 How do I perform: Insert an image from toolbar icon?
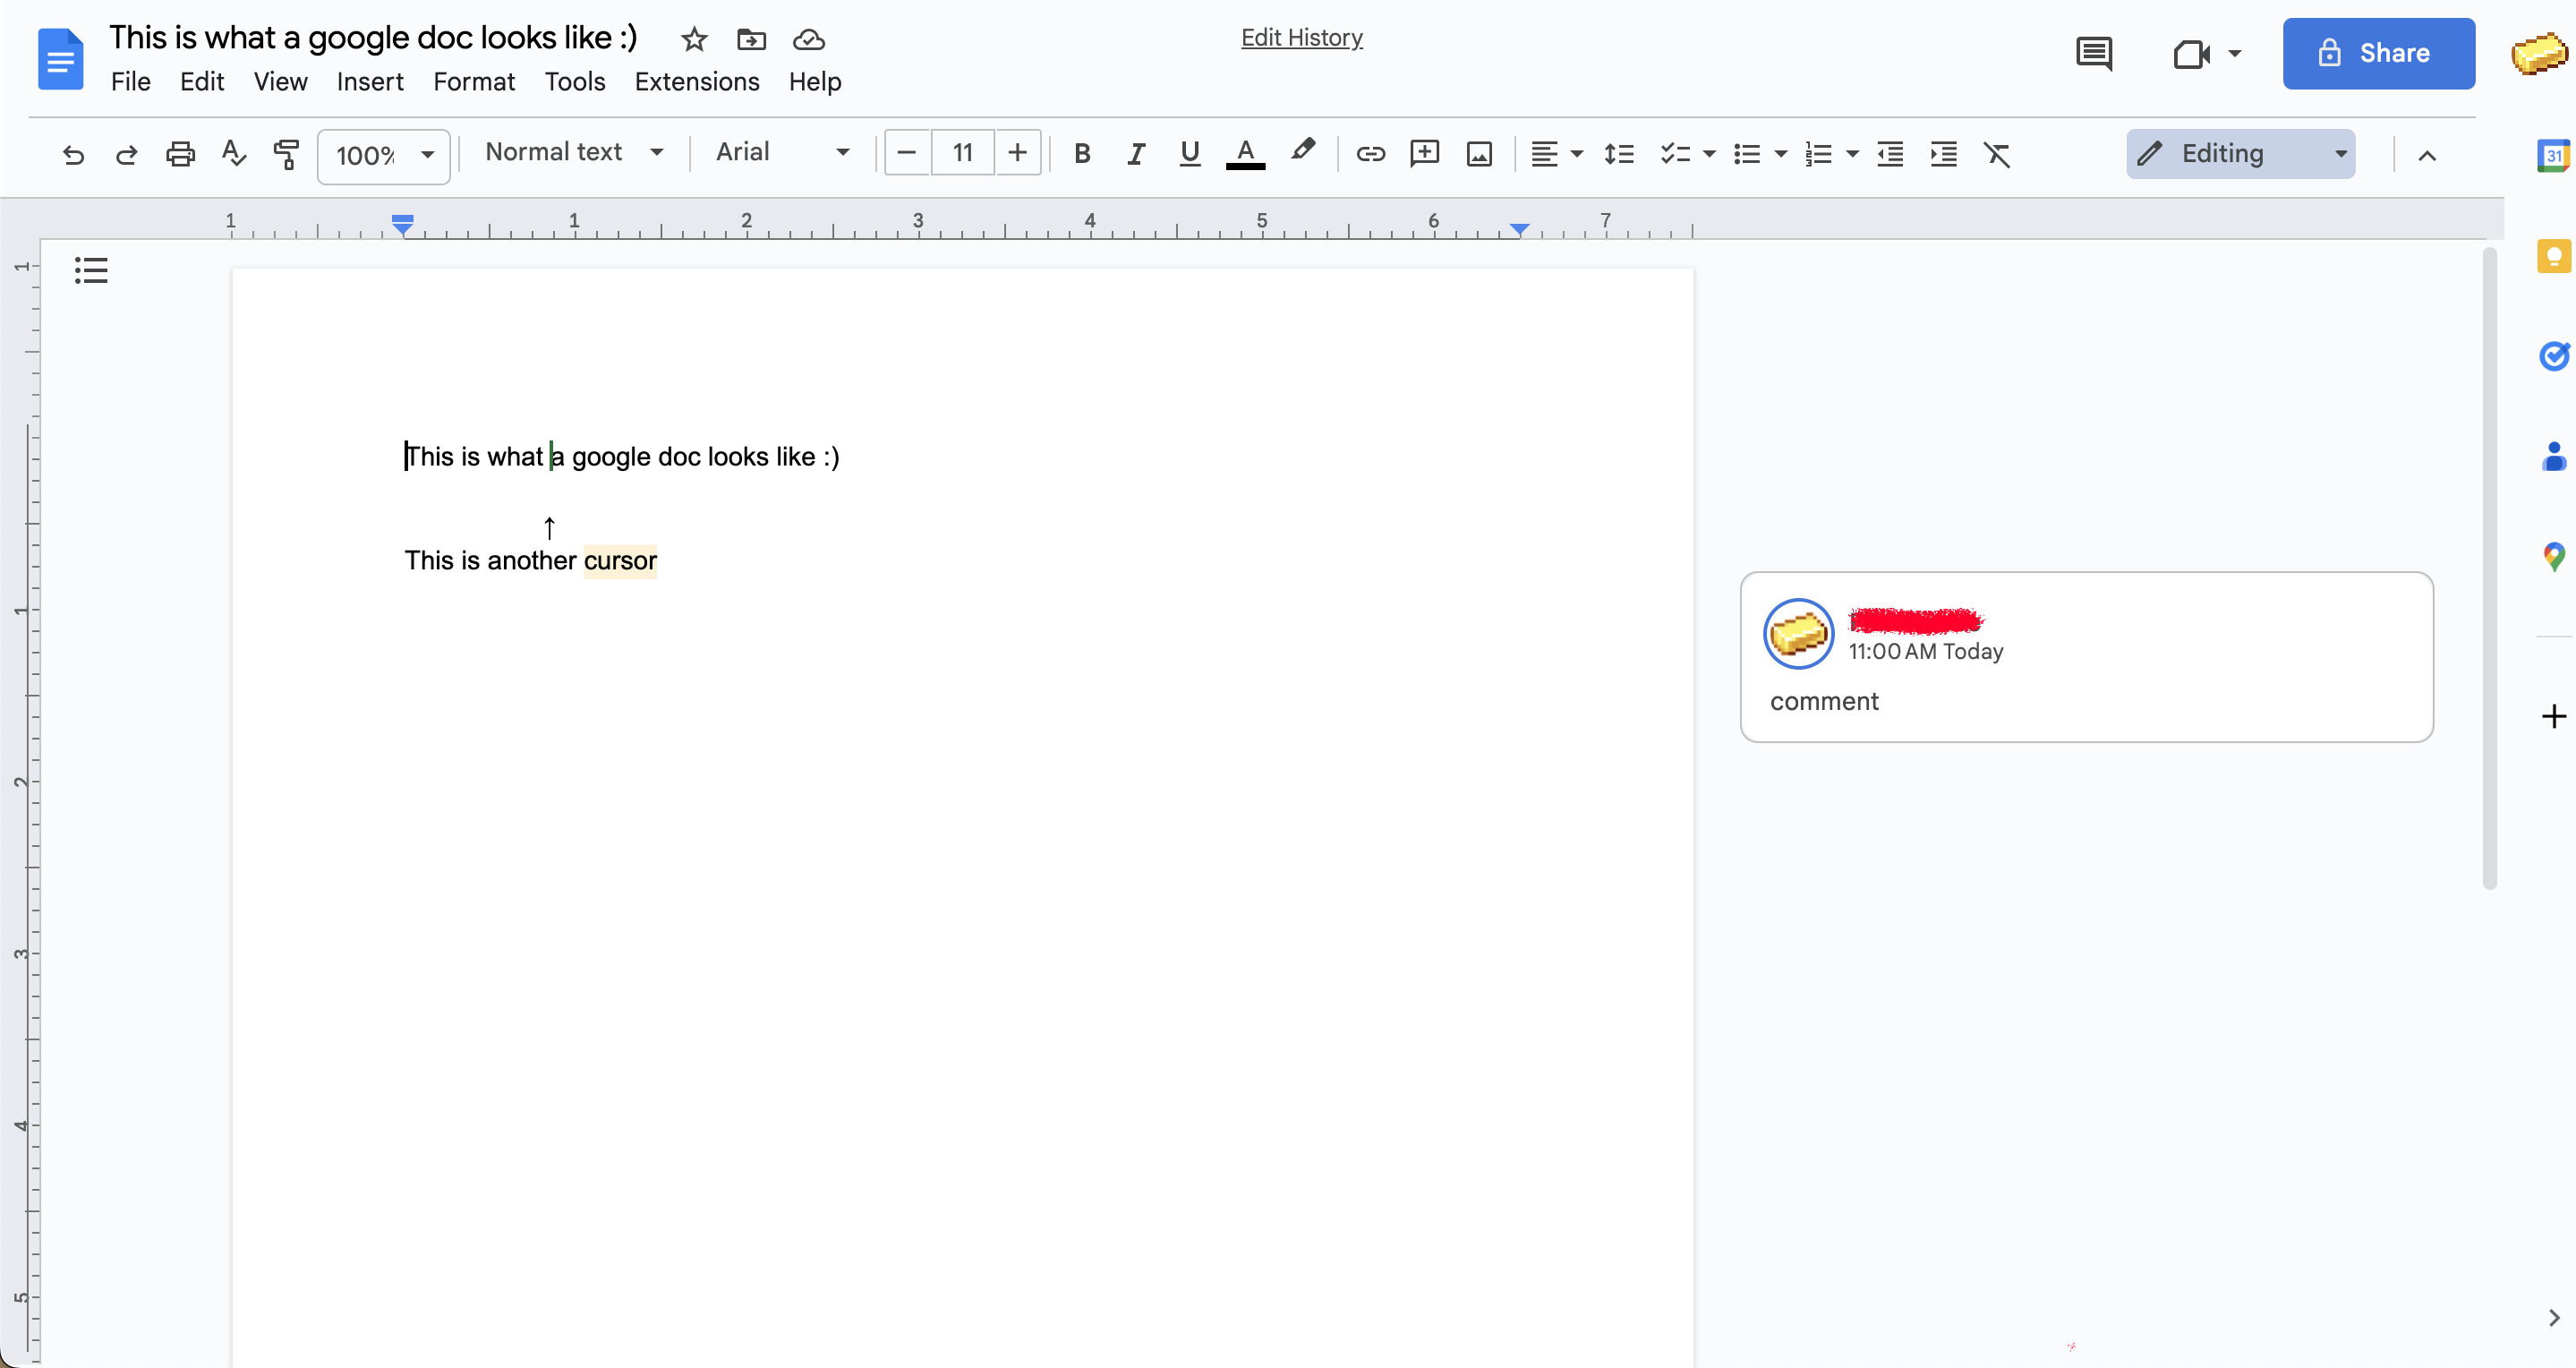coord(1479,154)
